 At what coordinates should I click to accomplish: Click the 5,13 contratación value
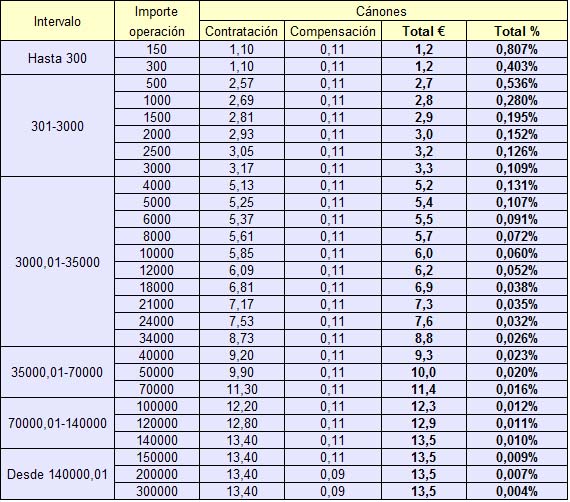(241, 185)
